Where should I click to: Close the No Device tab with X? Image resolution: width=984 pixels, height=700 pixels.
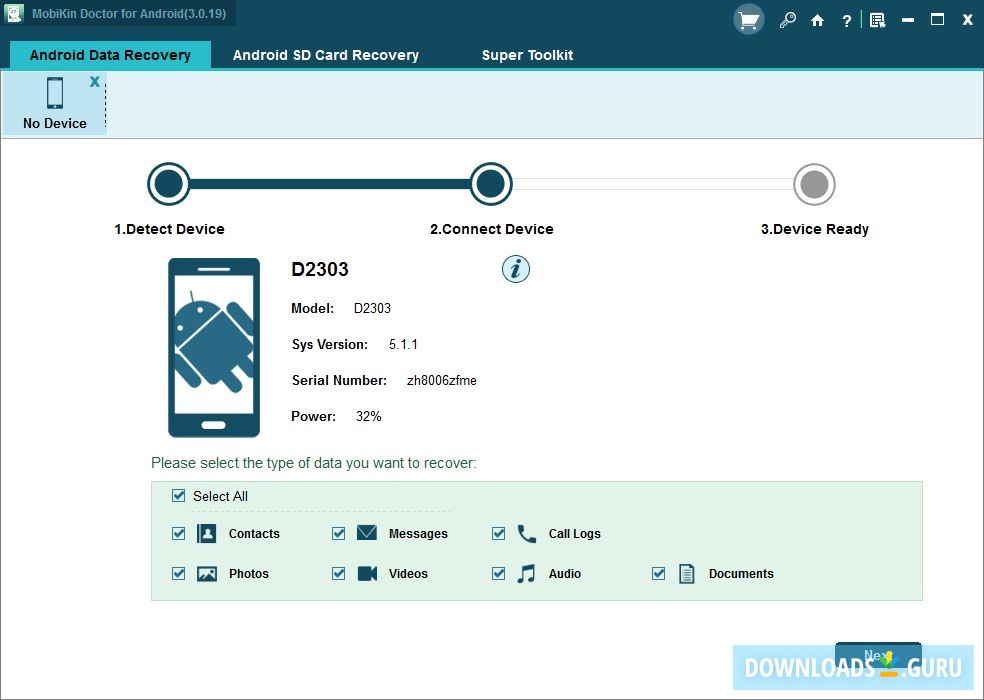(95, 81)
